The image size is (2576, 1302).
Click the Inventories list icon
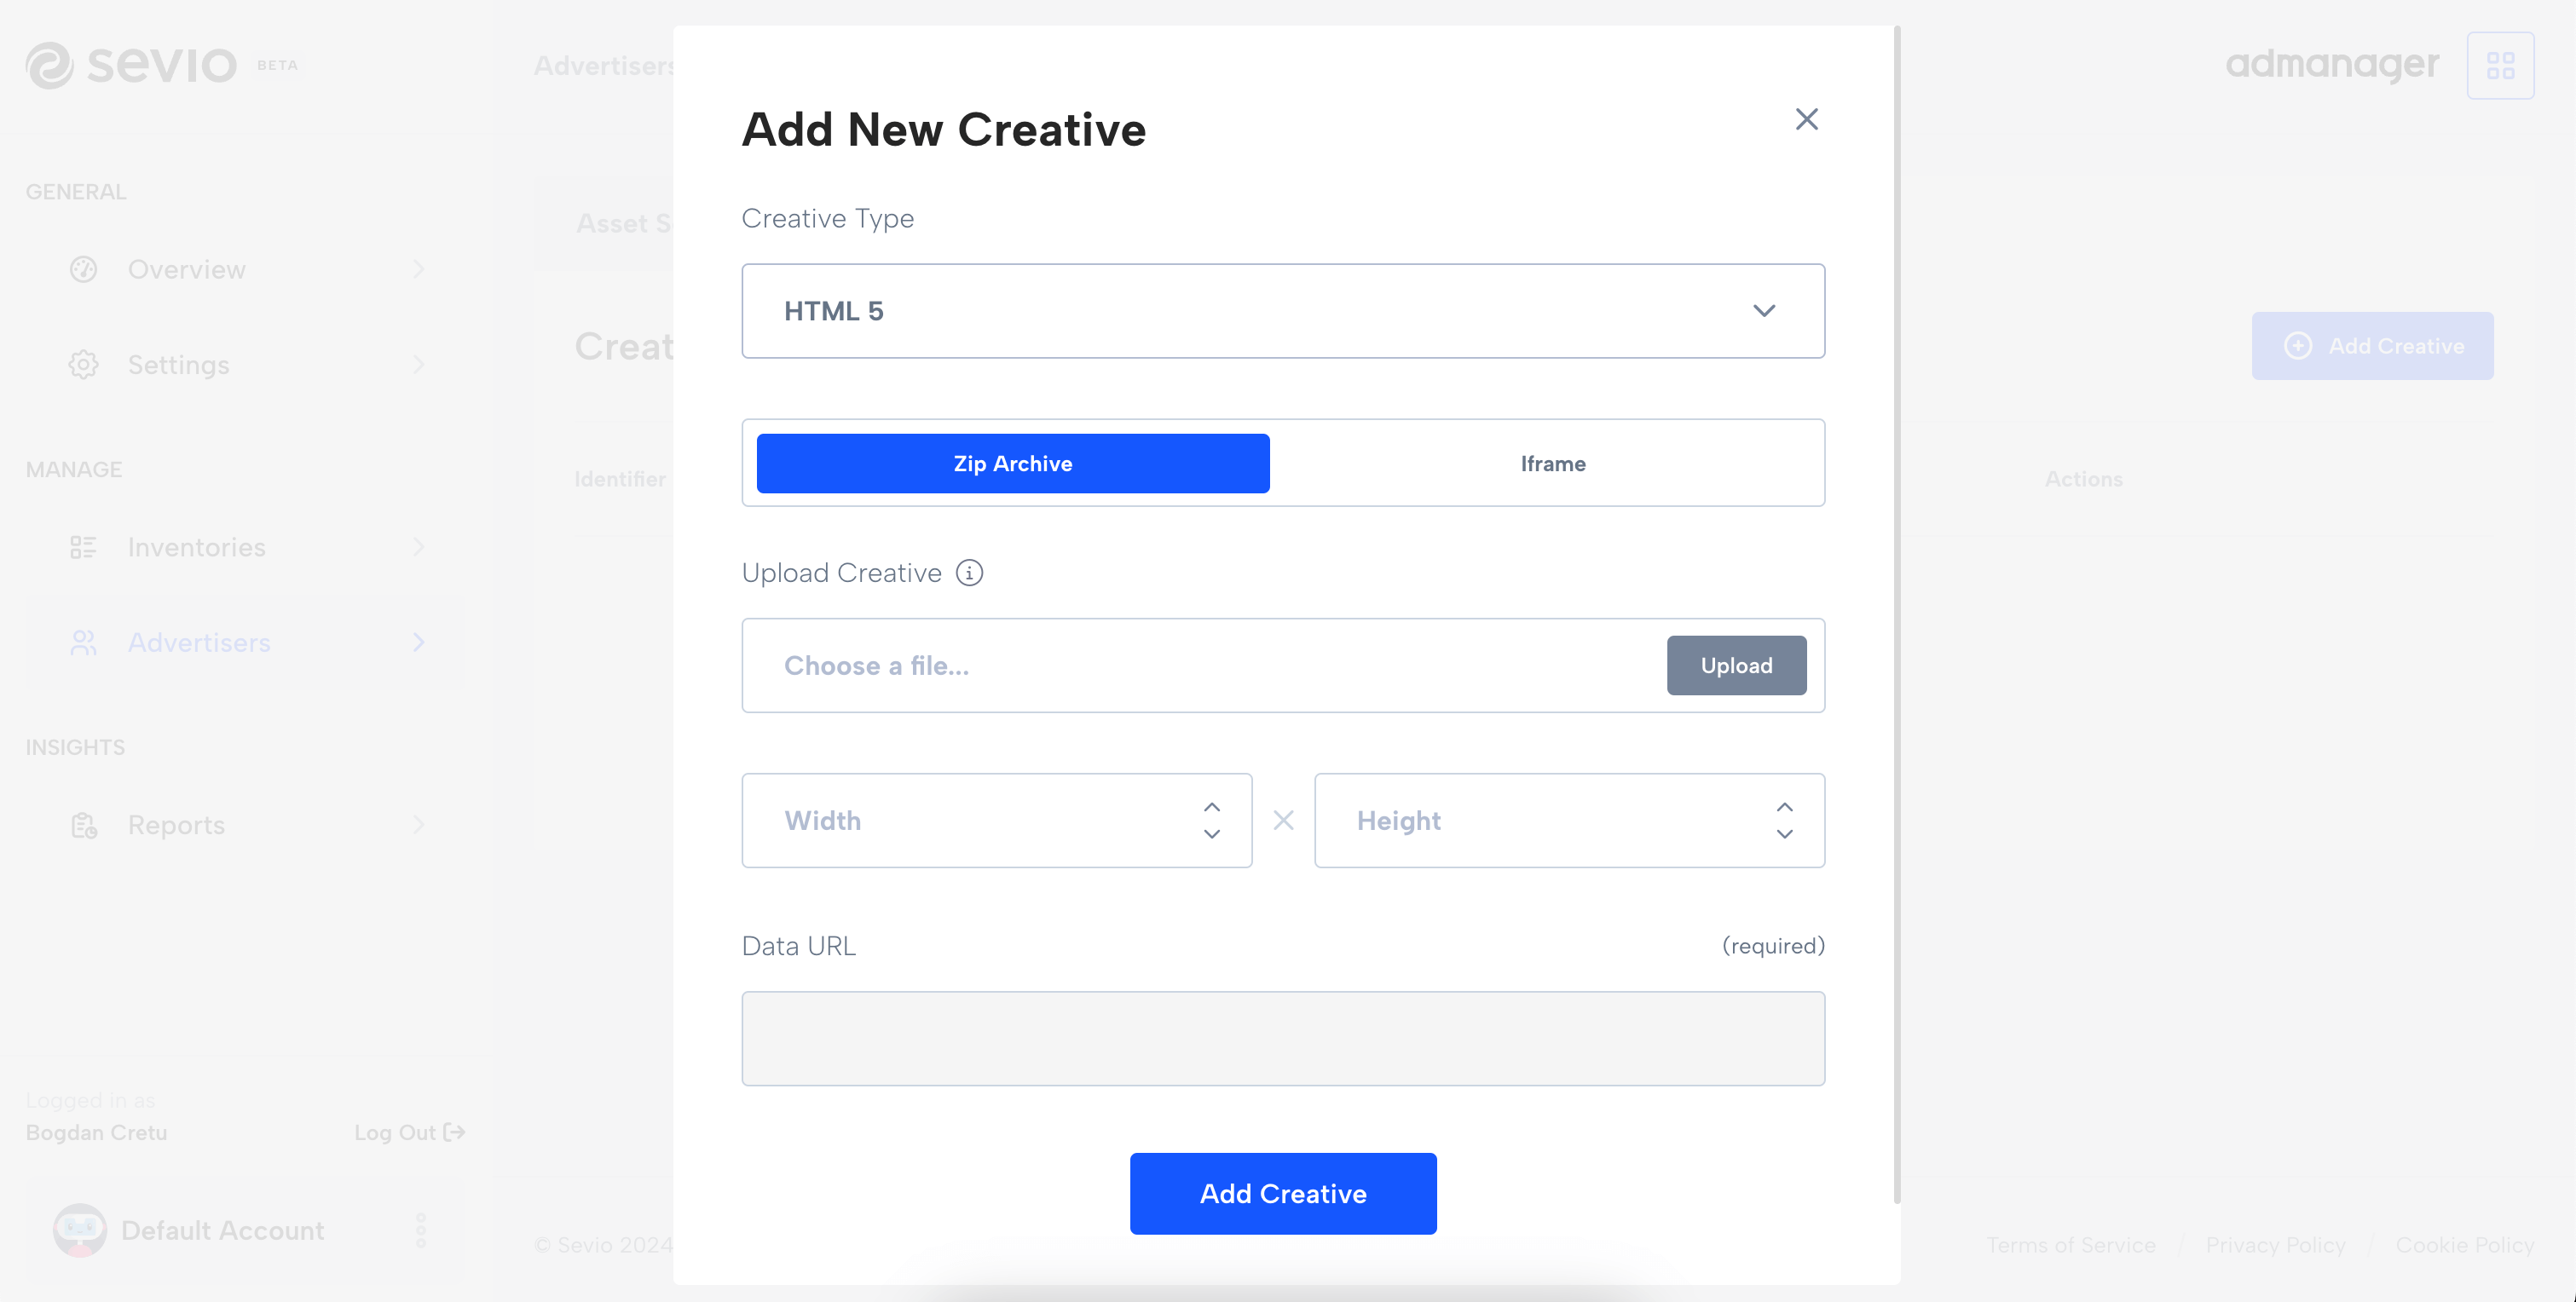tap(84, 547)
